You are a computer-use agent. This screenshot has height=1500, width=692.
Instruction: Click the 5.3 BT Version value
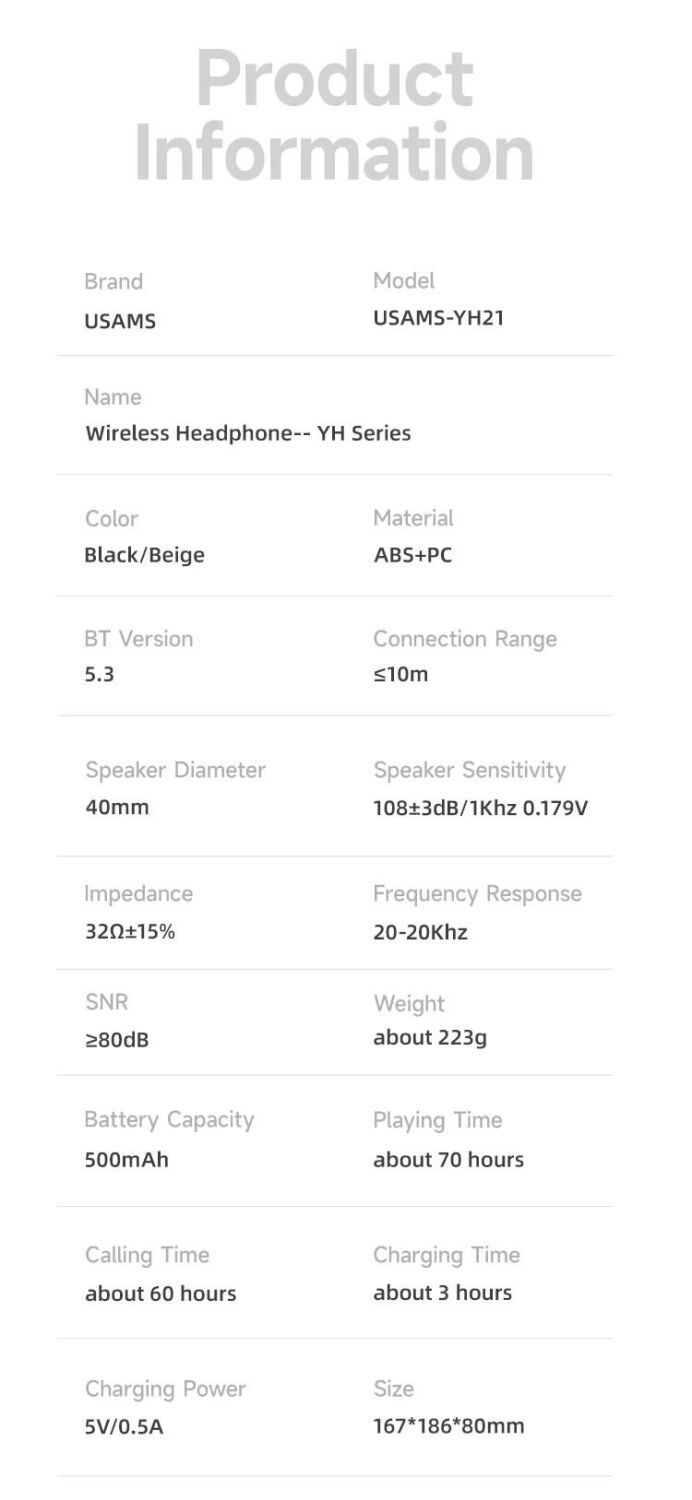point(100,674)
